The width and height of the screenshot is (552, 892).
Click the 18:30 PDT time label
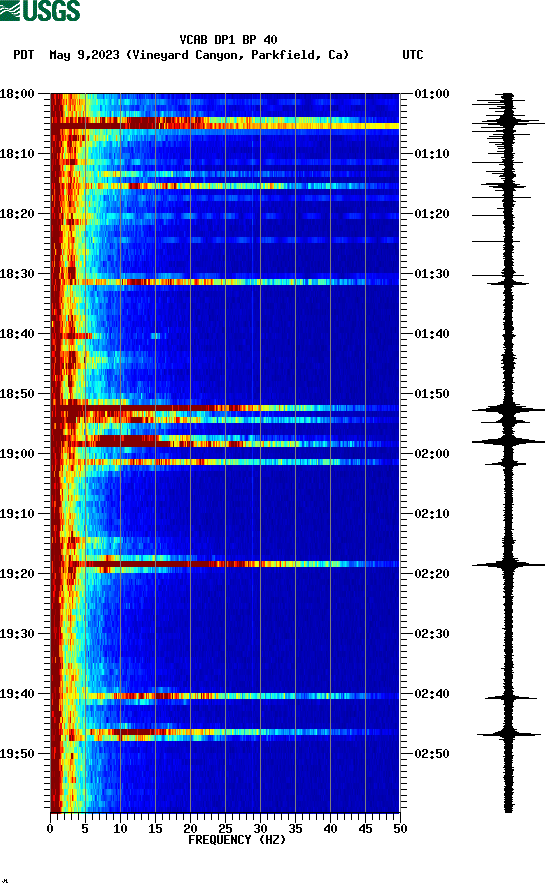17,274
